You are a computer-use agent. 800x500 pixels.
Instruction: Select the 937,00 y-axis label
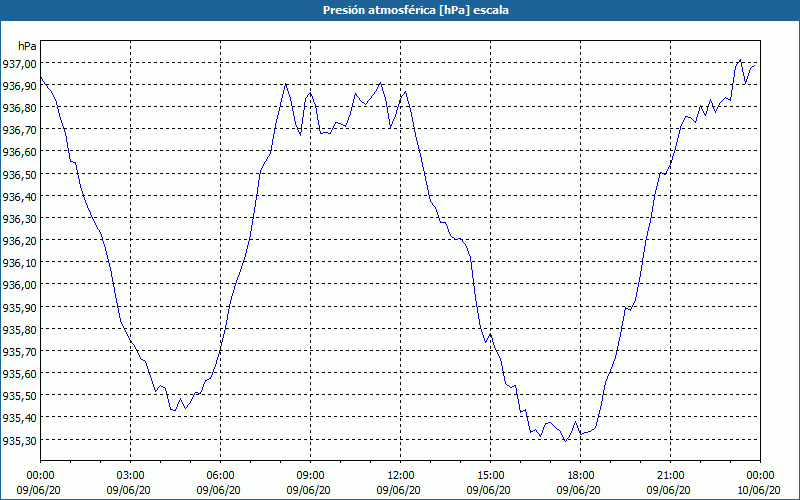[x=19, y=63]
